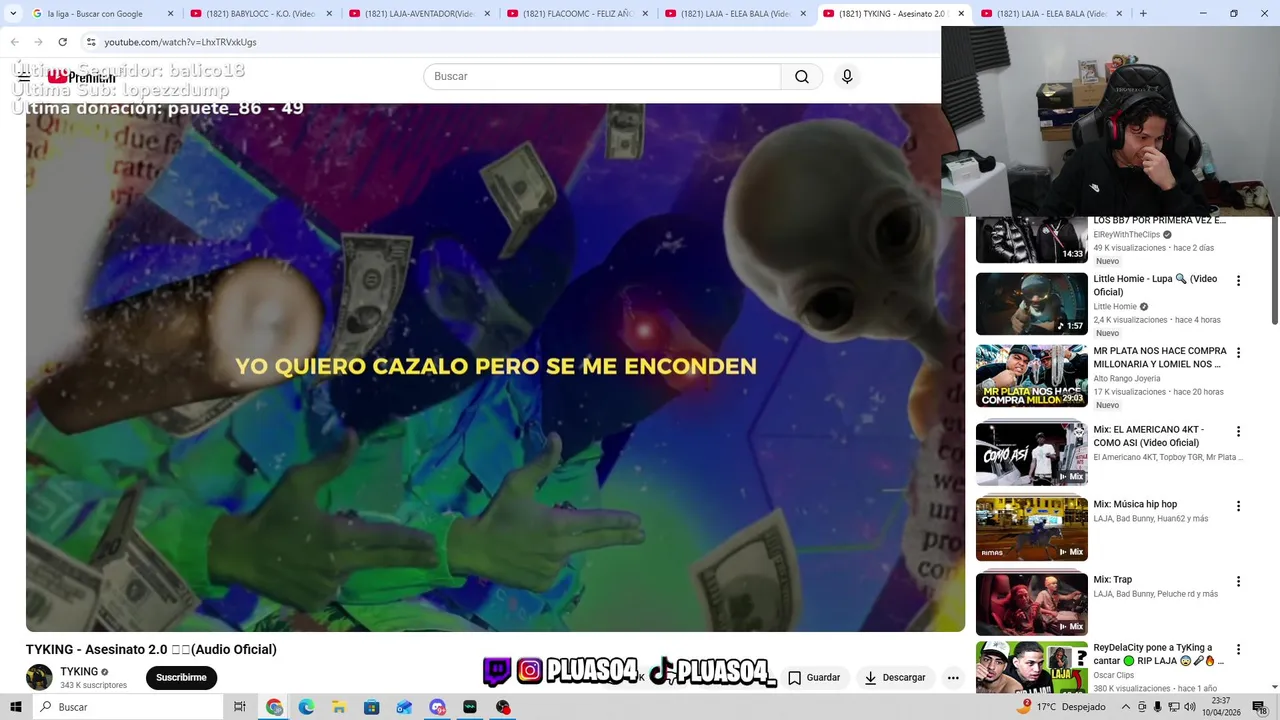Image resolution: width=1280 pixels, height=720 pixels.
Task: Close the LAJA-AVENTADOR tab
Action: click(487, 14)
